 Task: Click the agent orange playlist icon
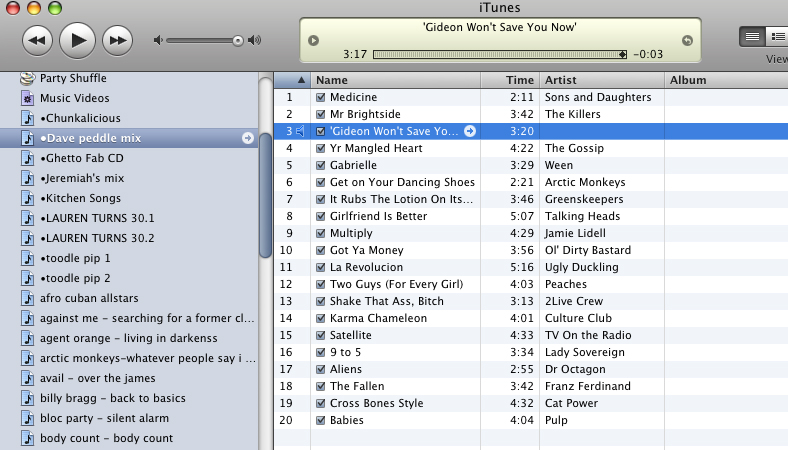pos(28,338)
